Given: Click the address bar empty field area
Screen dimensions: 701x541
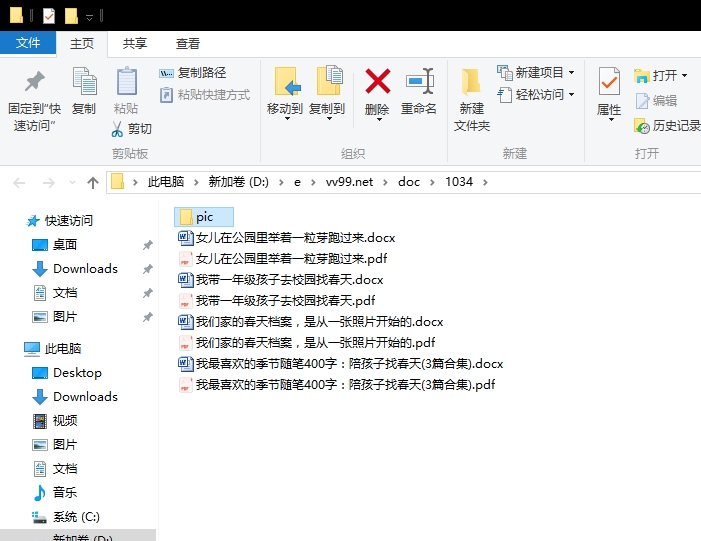Looking at the screenshot, I should (595, 182).
